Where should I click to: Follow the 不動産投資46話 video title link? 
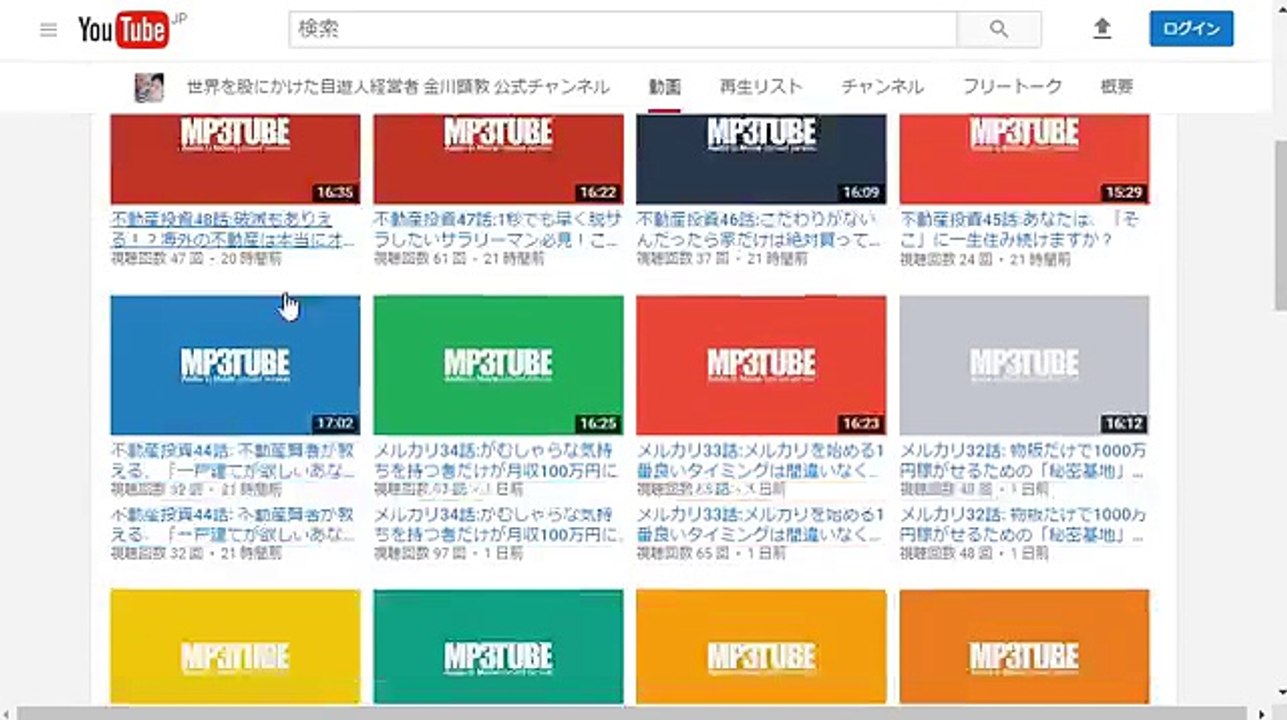758,229
